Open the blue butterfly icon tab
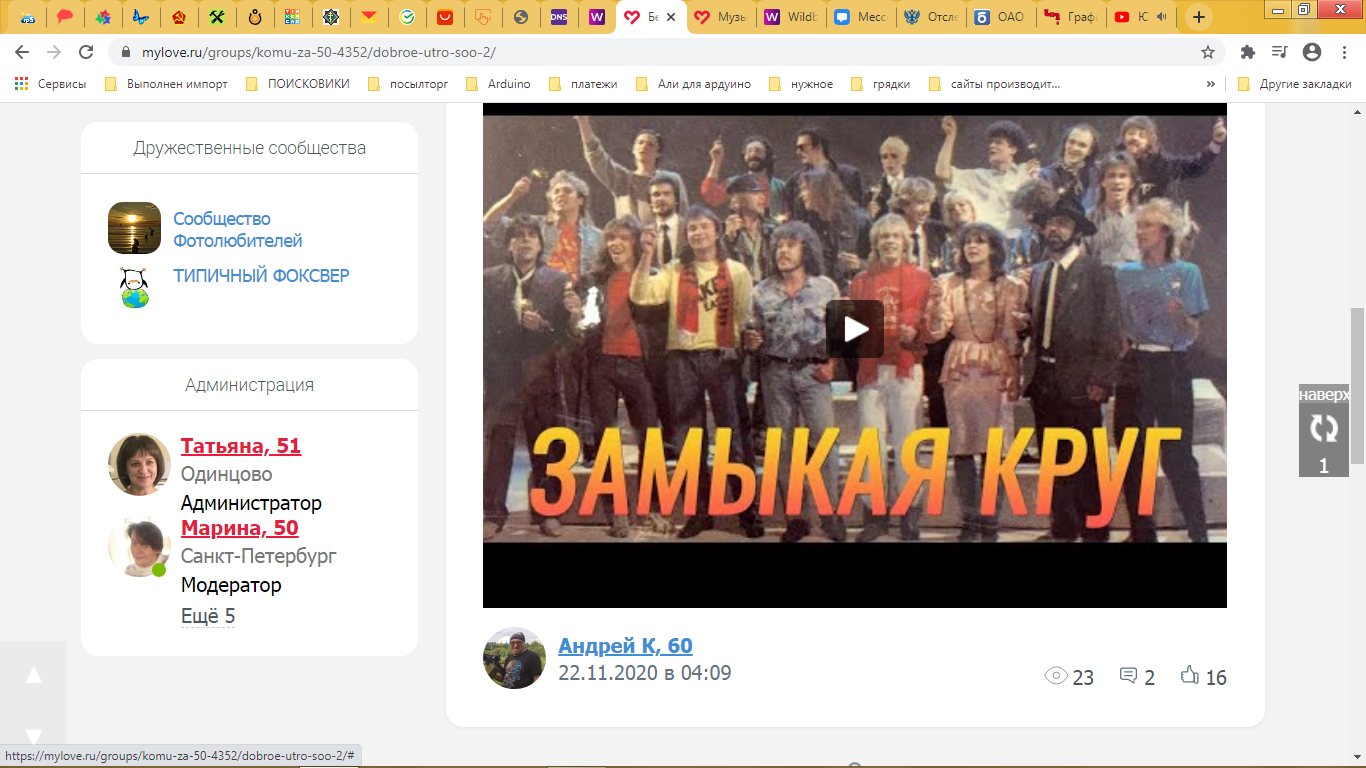The height and width of the screenshot is (768, 1366). point(139,17)
